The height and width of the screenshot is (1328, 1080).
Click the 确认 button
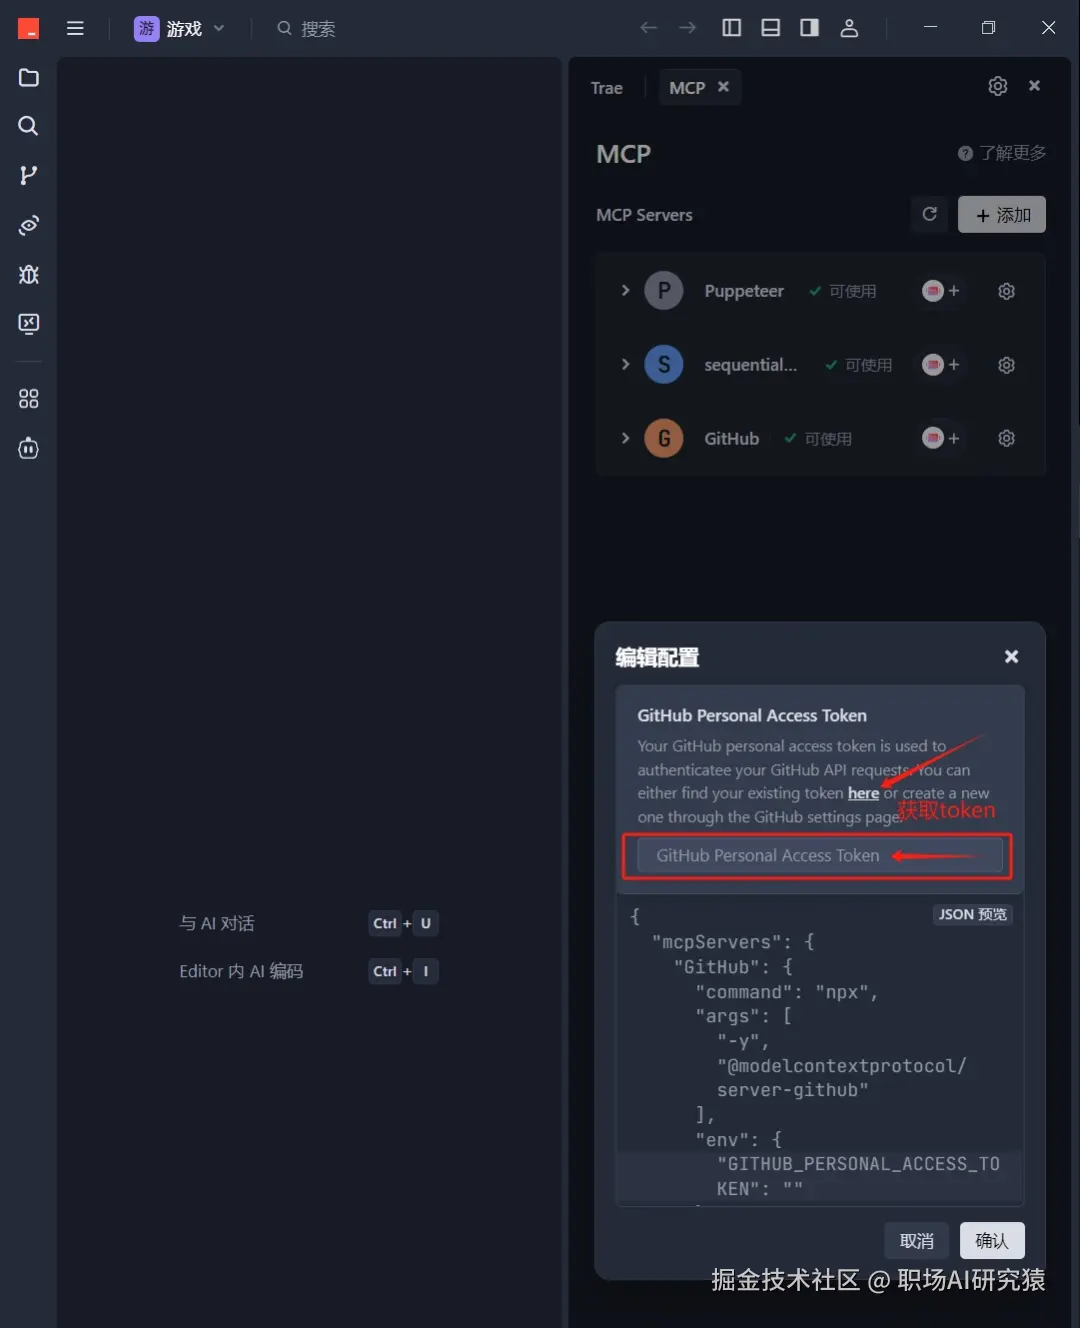click(x=992, y=1241)
